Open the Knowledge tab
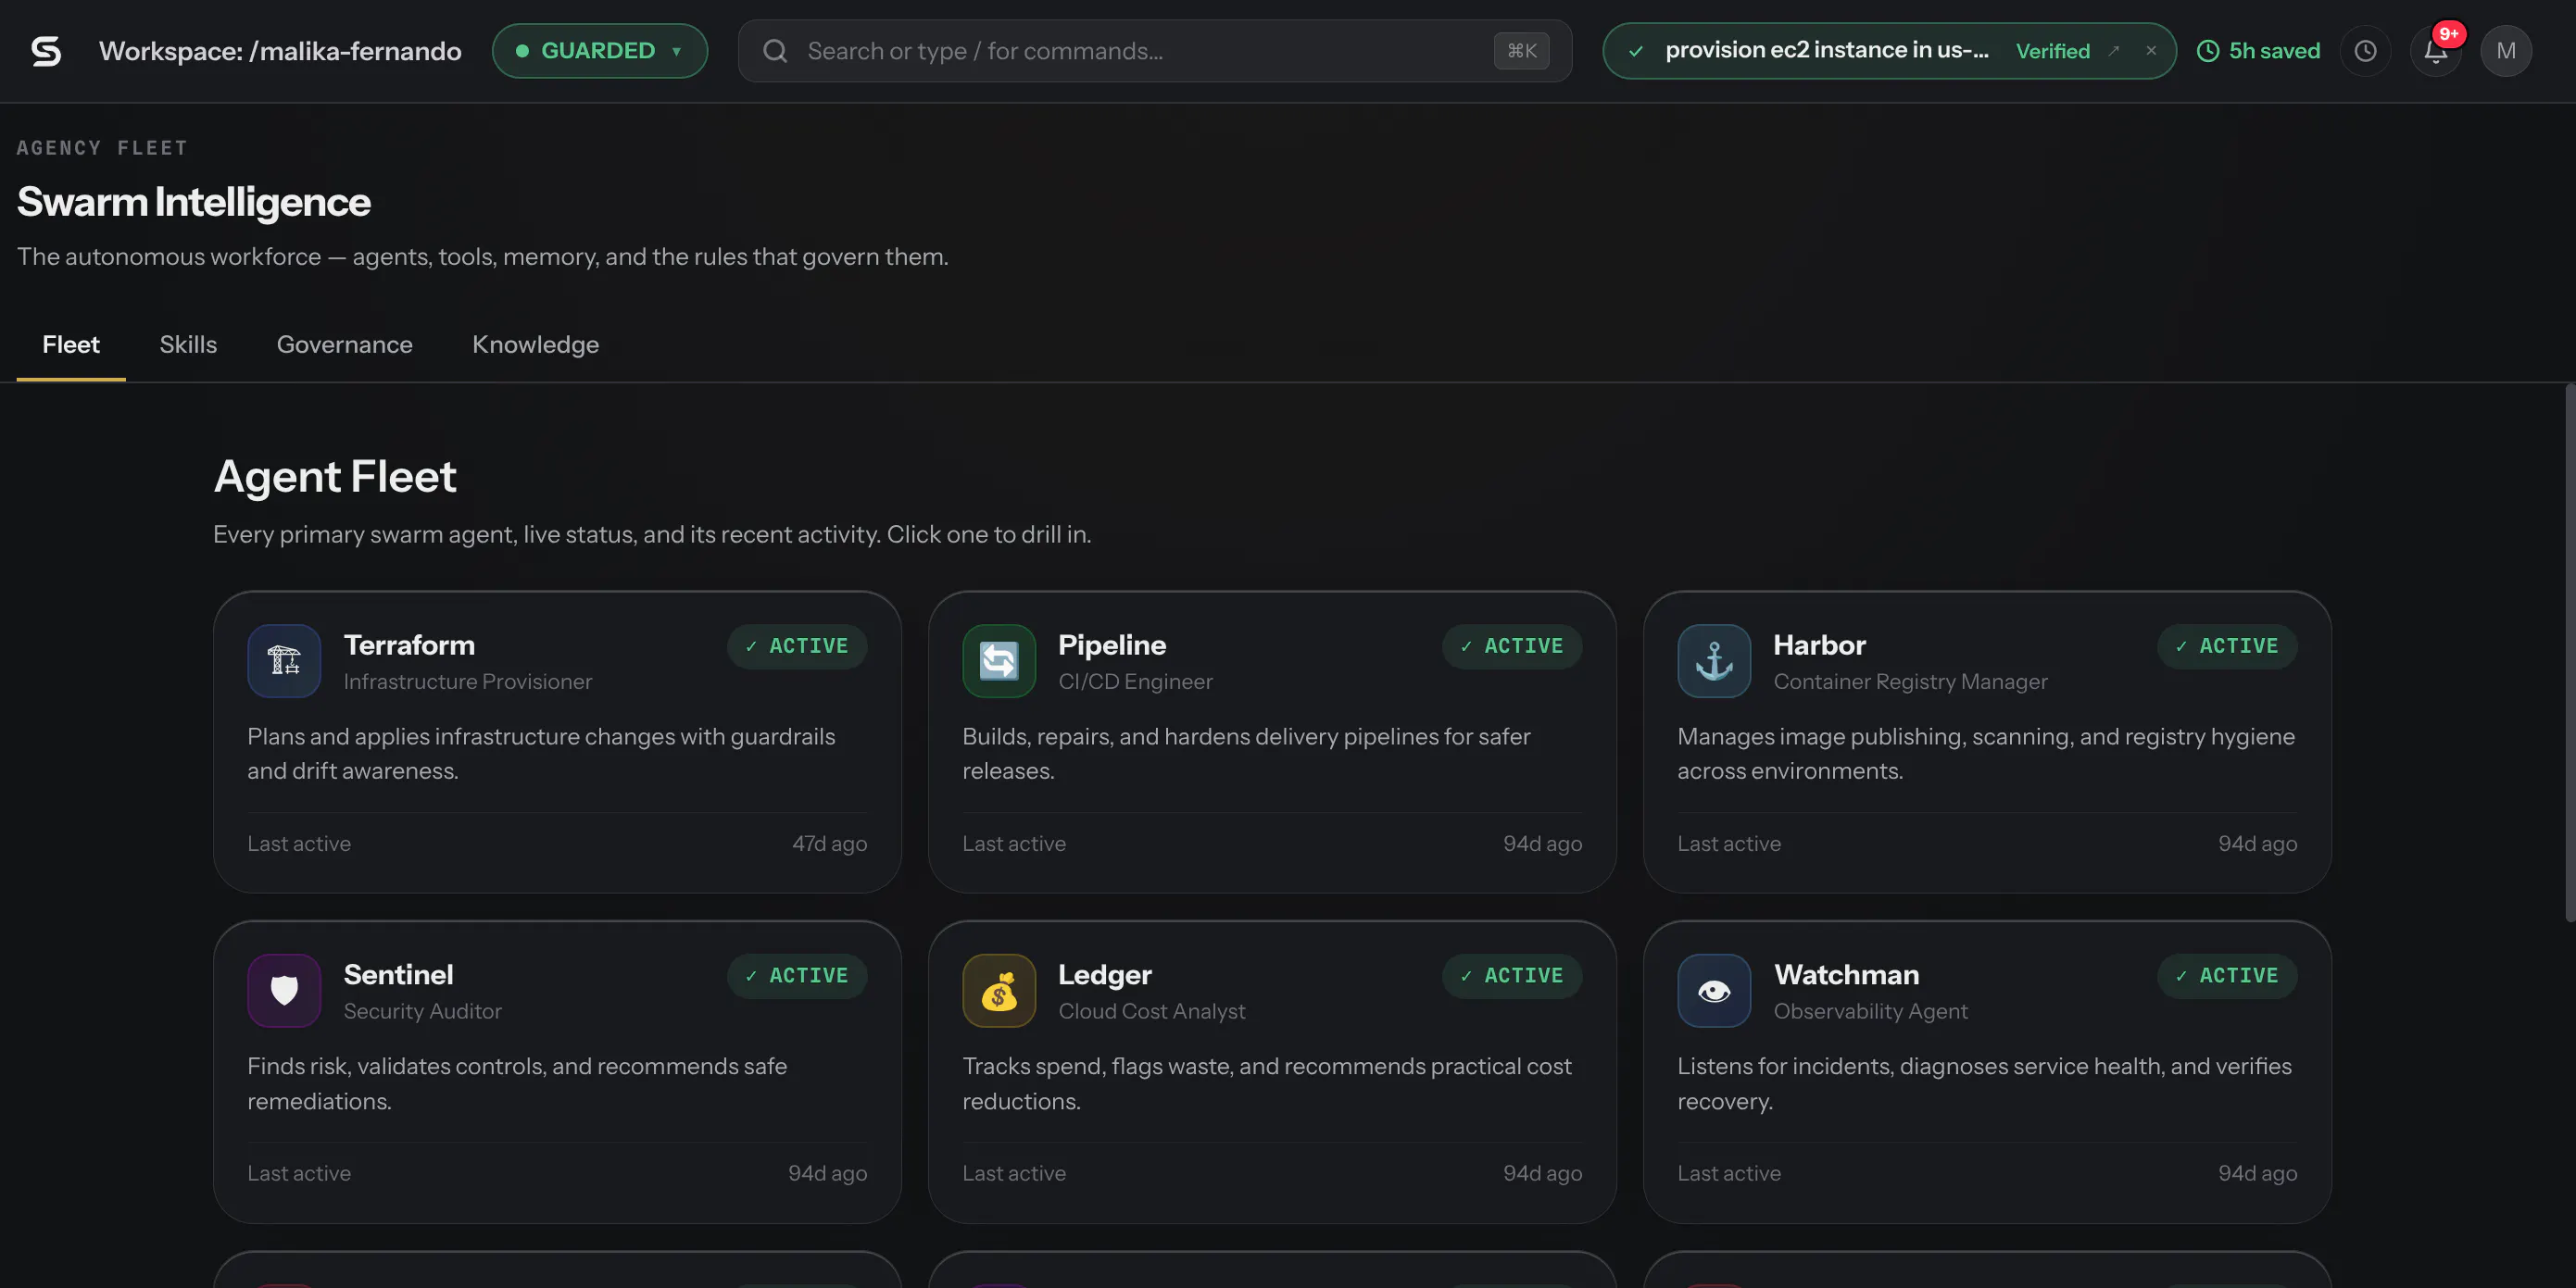The width and height of the screenshot is (2576, 1288). point(536,345)
